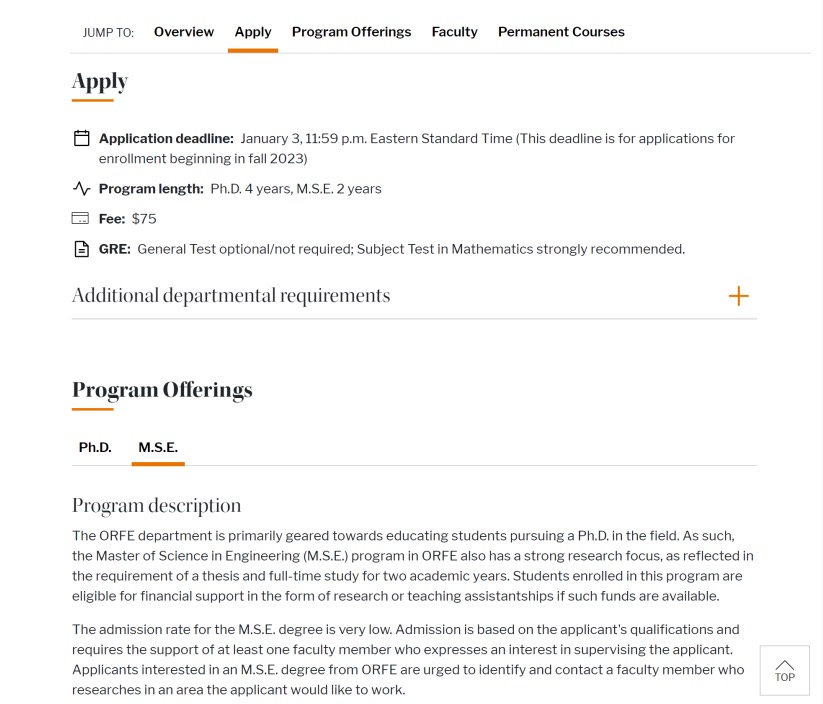The height and width of the screenshot is (704, 823).
Task: Click the JUMP TO label
Action: click(108, 33)
